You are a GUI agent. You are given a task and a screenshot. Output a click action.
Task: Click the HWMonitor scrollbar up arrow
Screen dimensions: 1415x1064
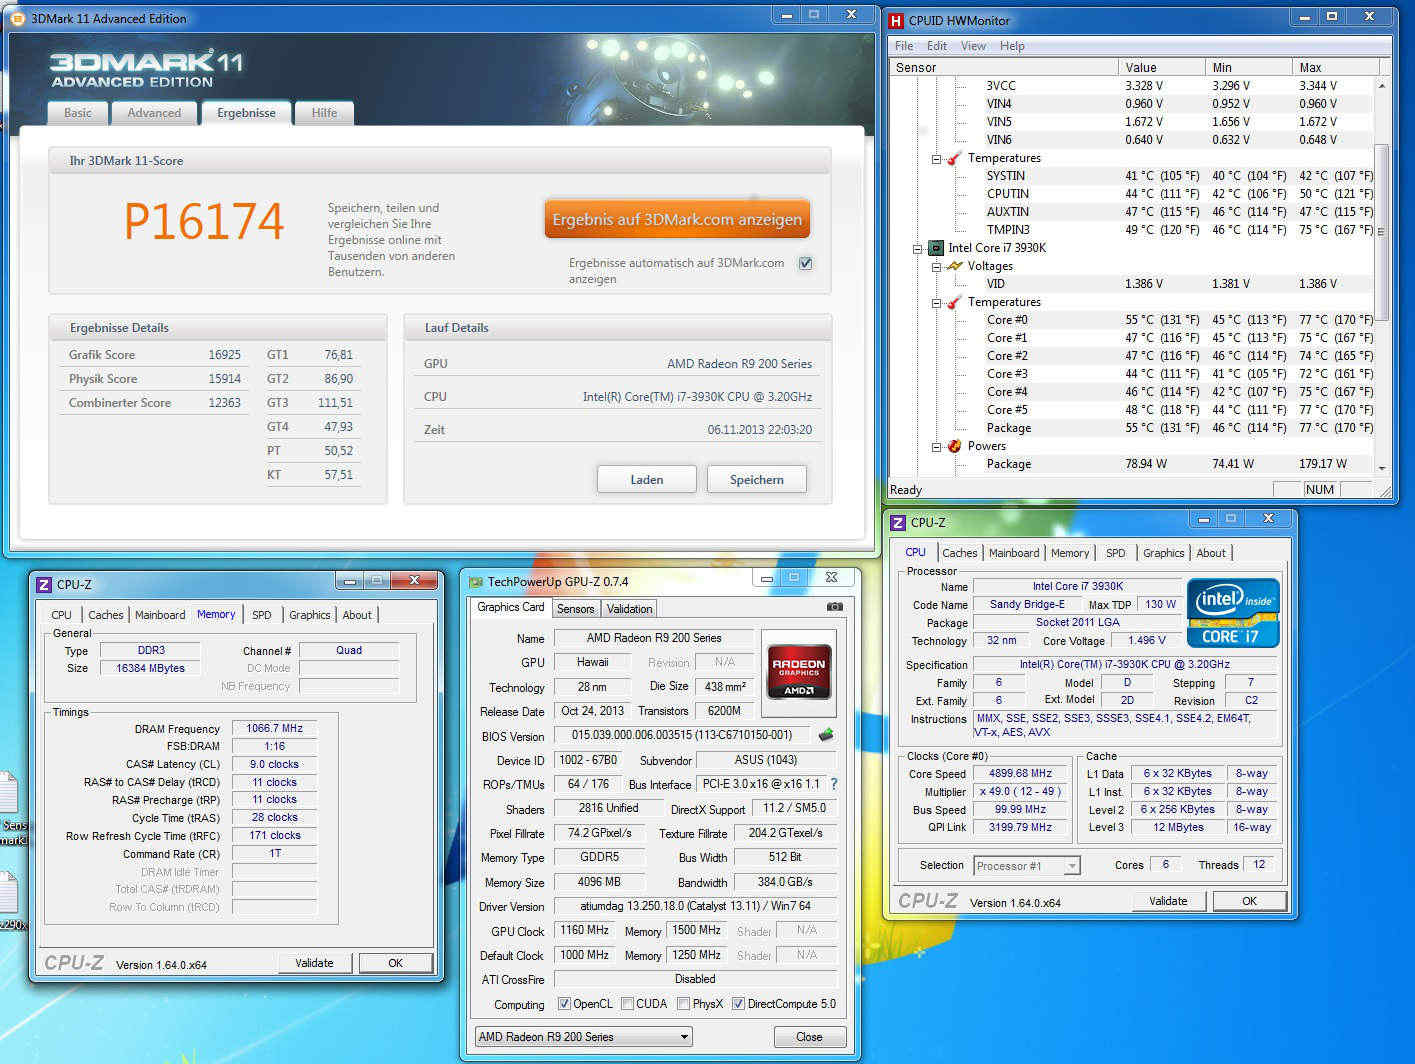1382,86
